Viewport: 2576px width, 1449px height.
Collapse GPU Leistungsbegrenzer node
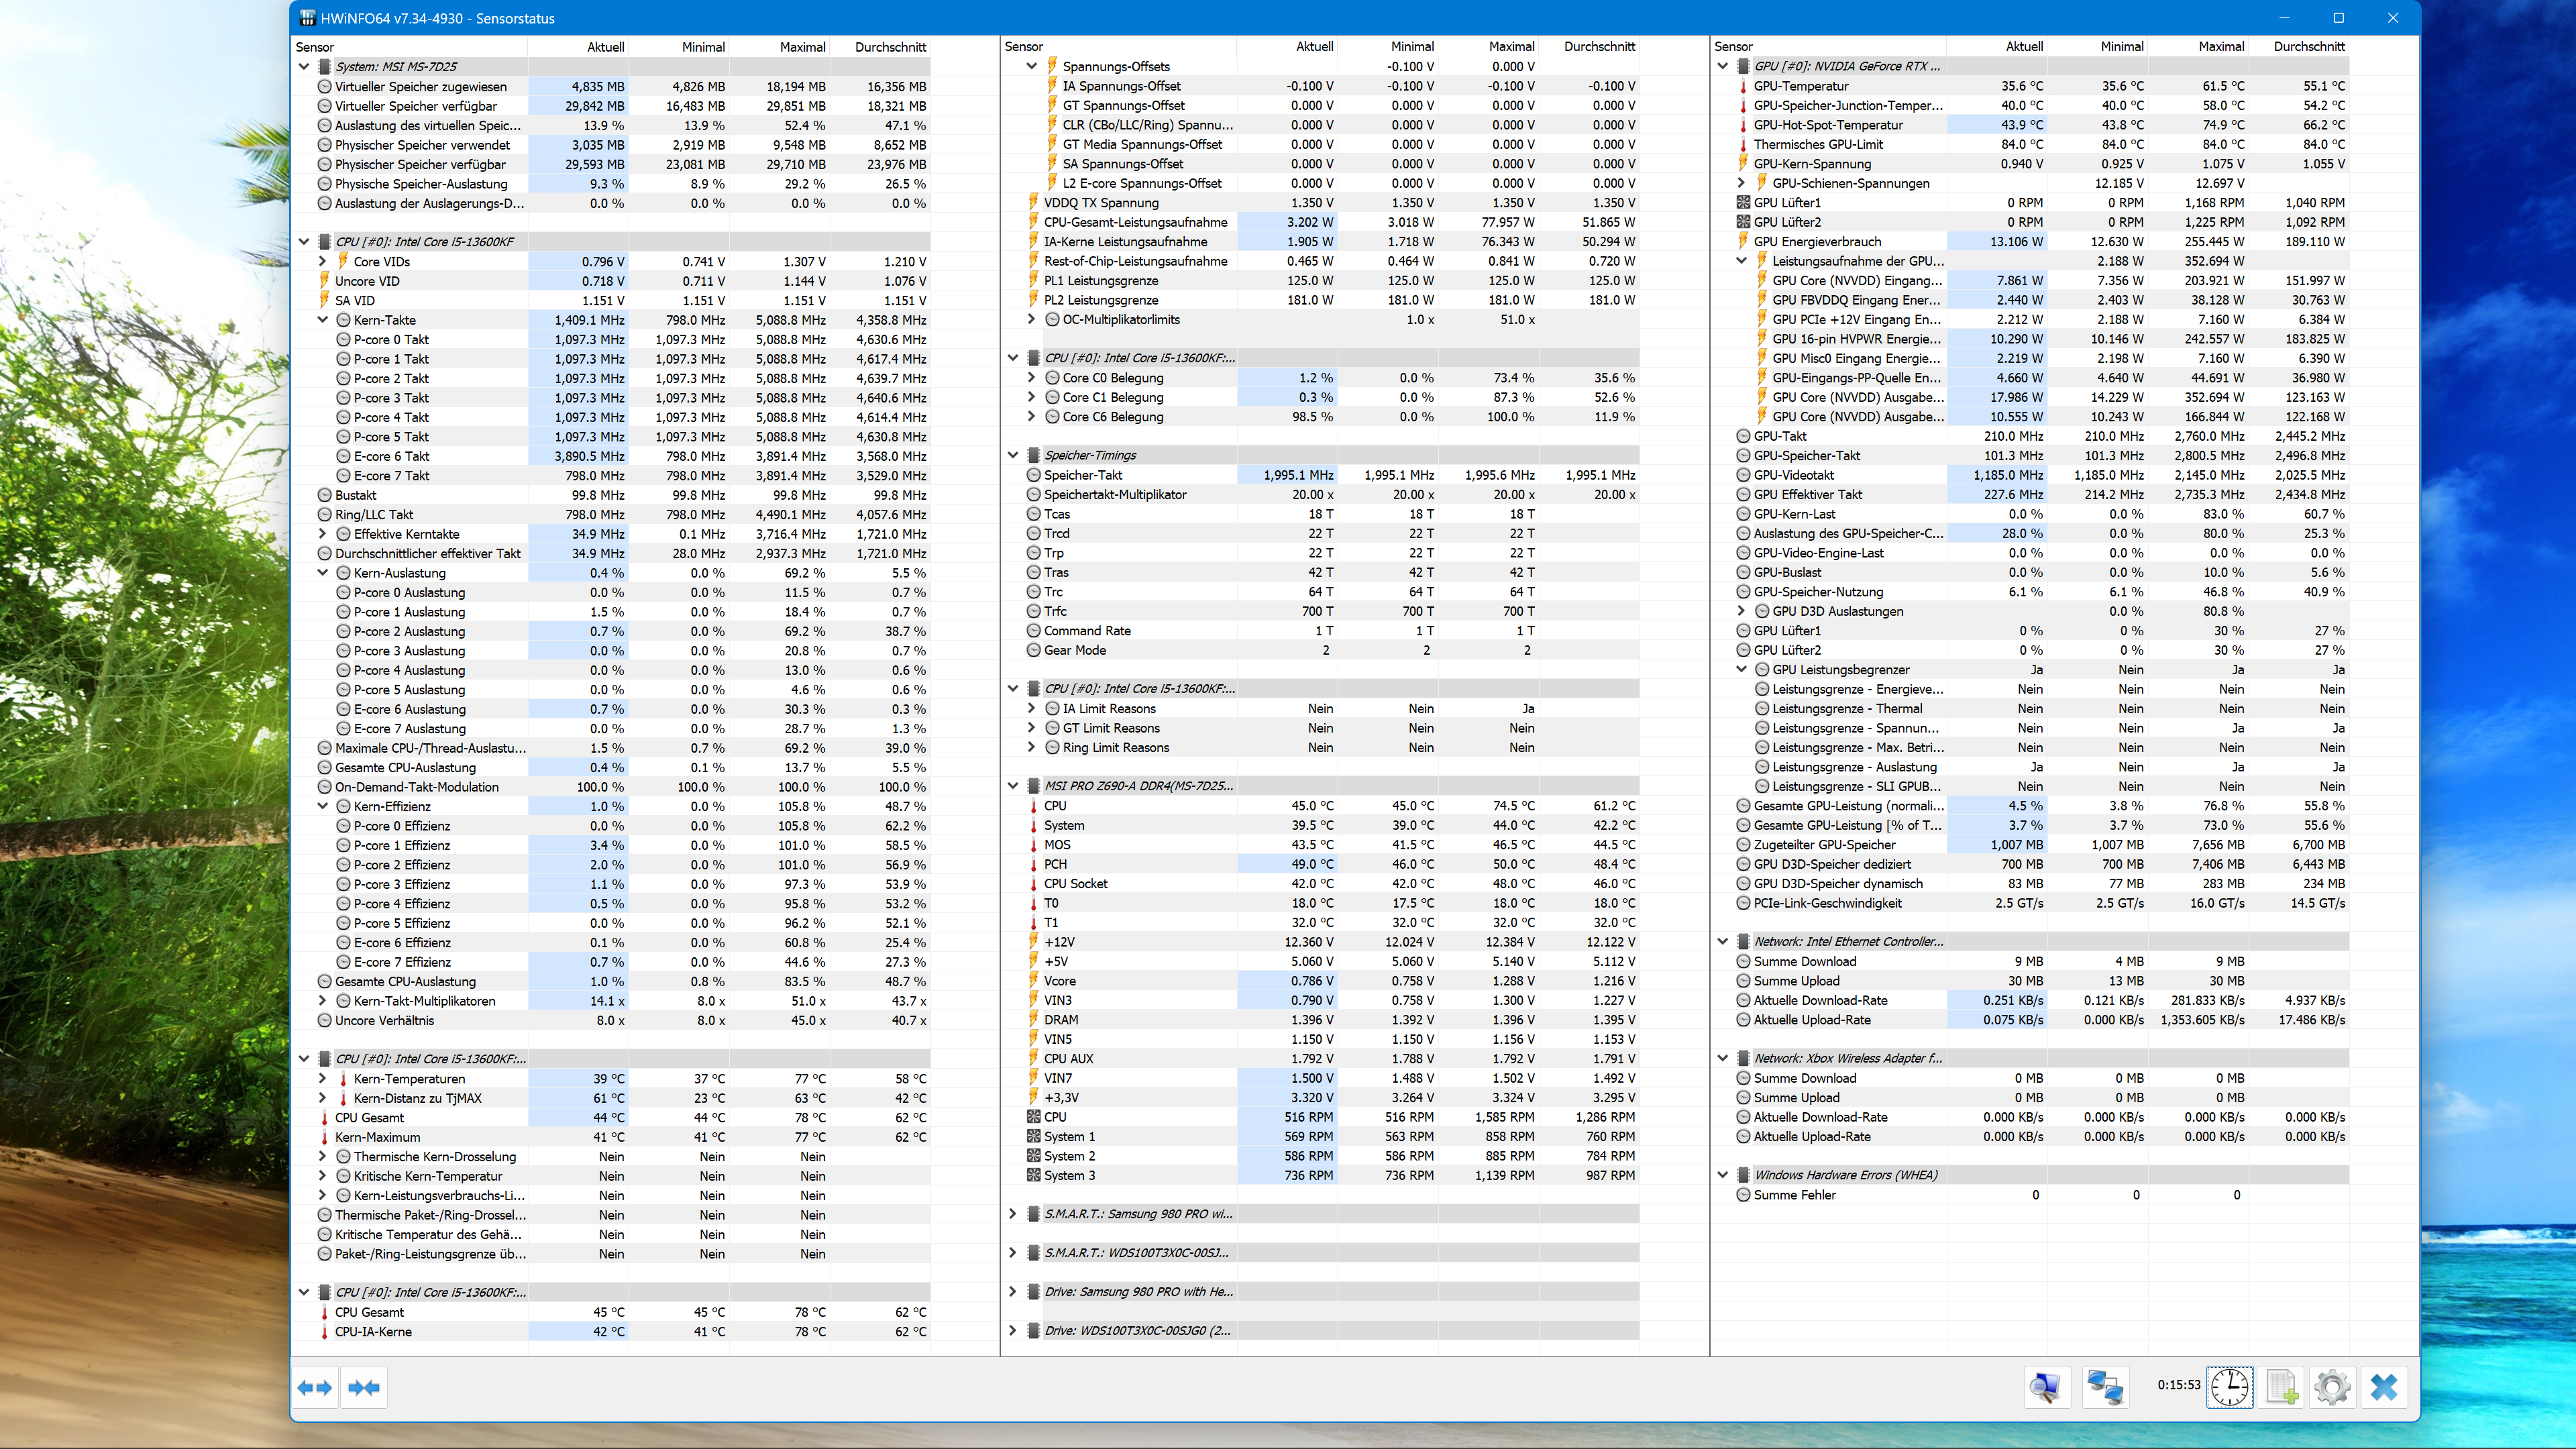click(x=1741, y=670)
